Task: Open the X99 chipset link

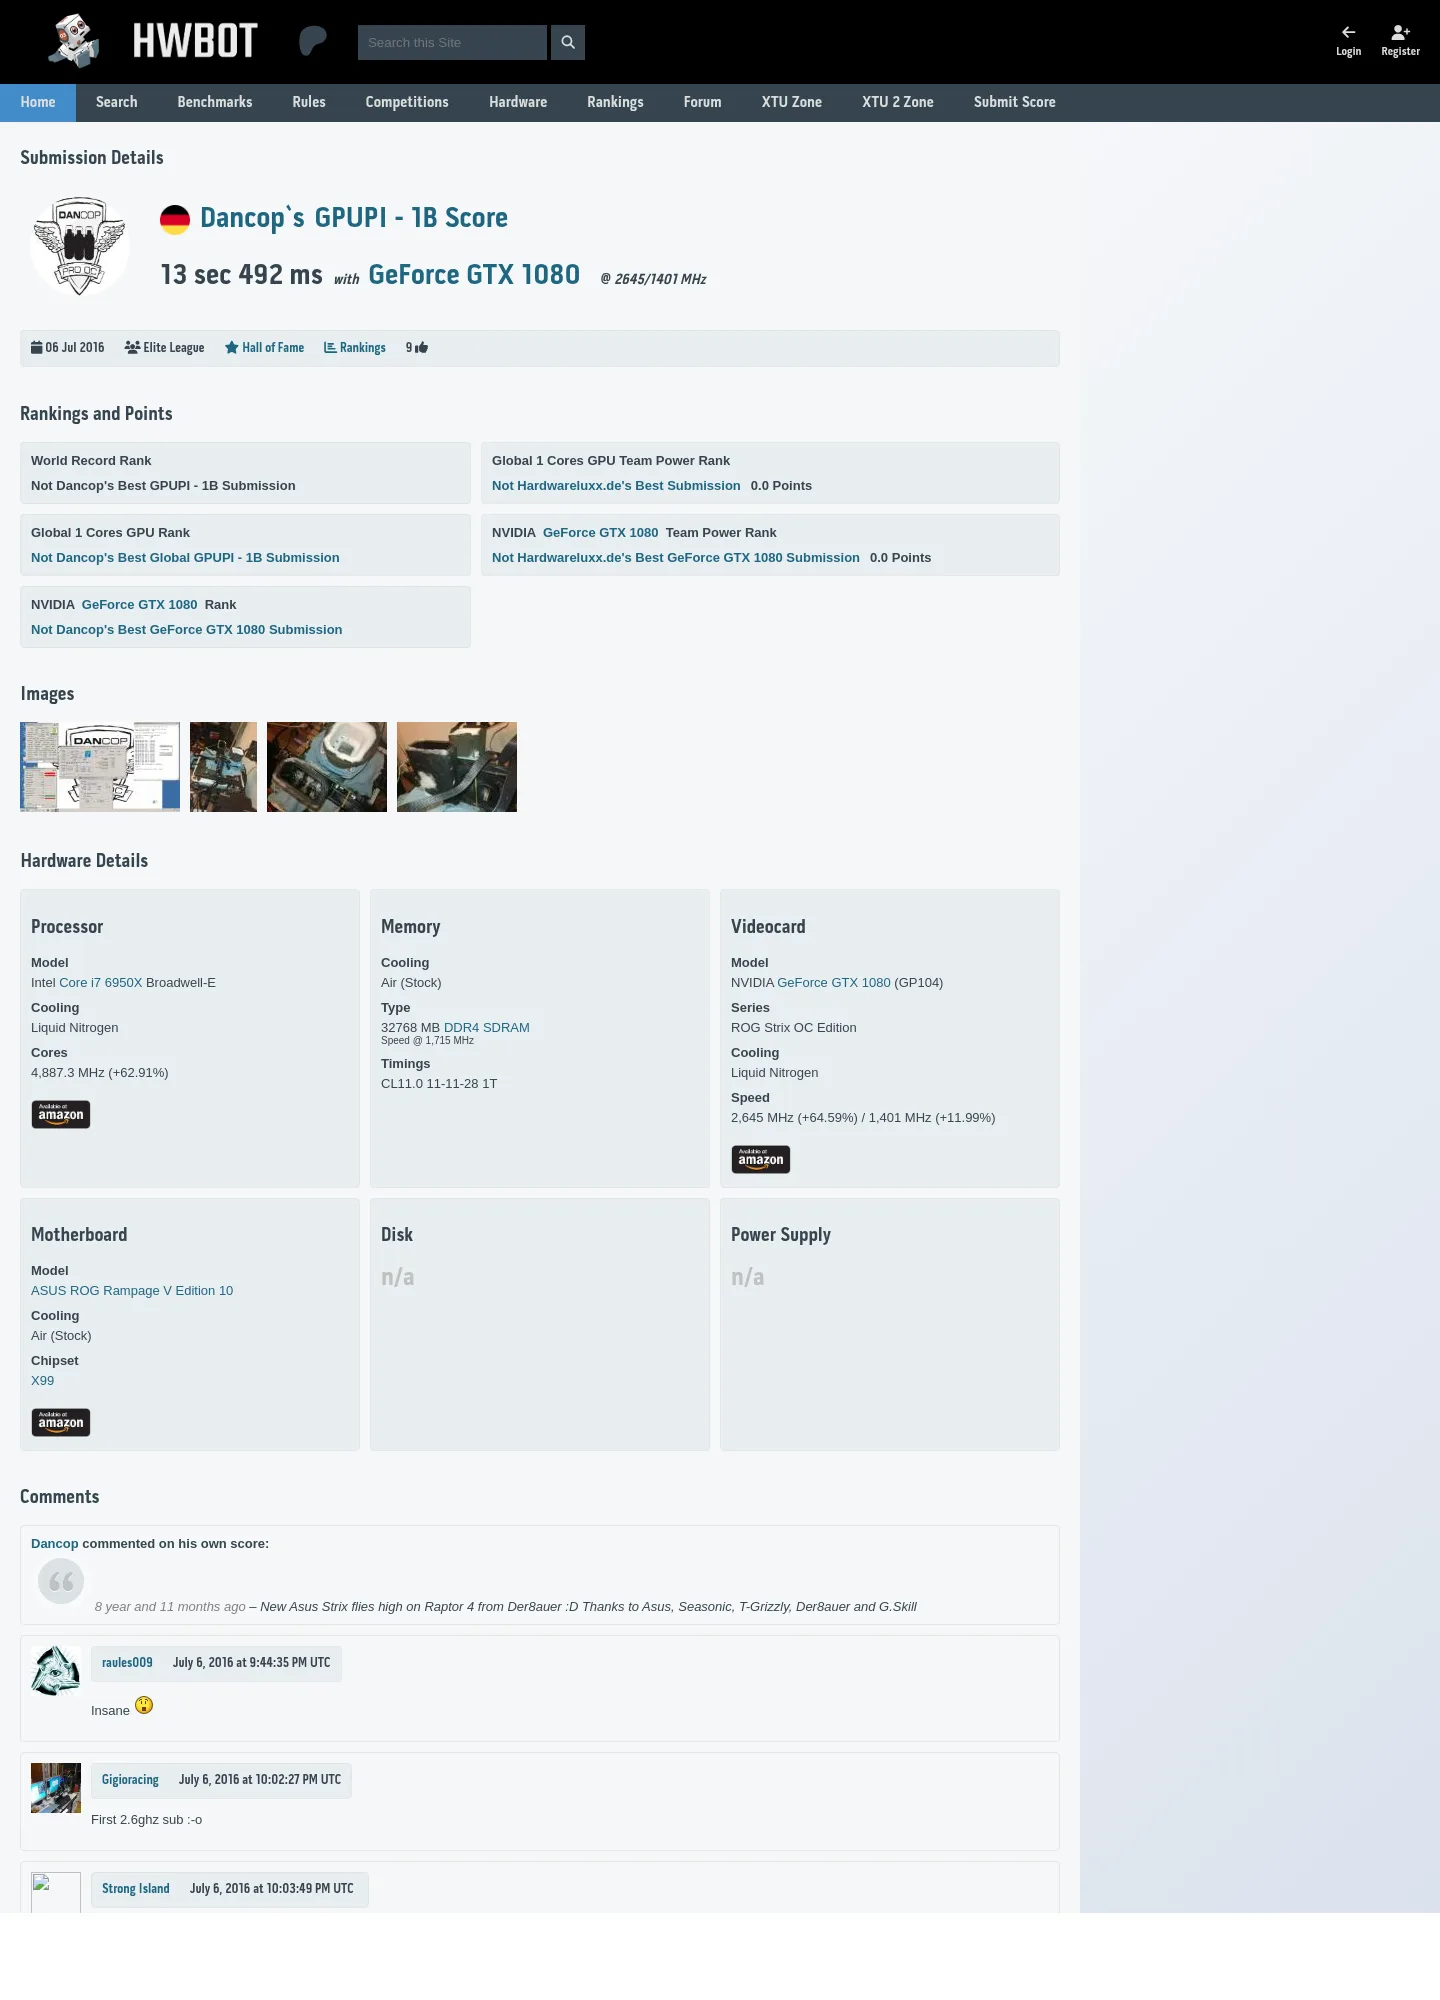Action: (43, 1381)
